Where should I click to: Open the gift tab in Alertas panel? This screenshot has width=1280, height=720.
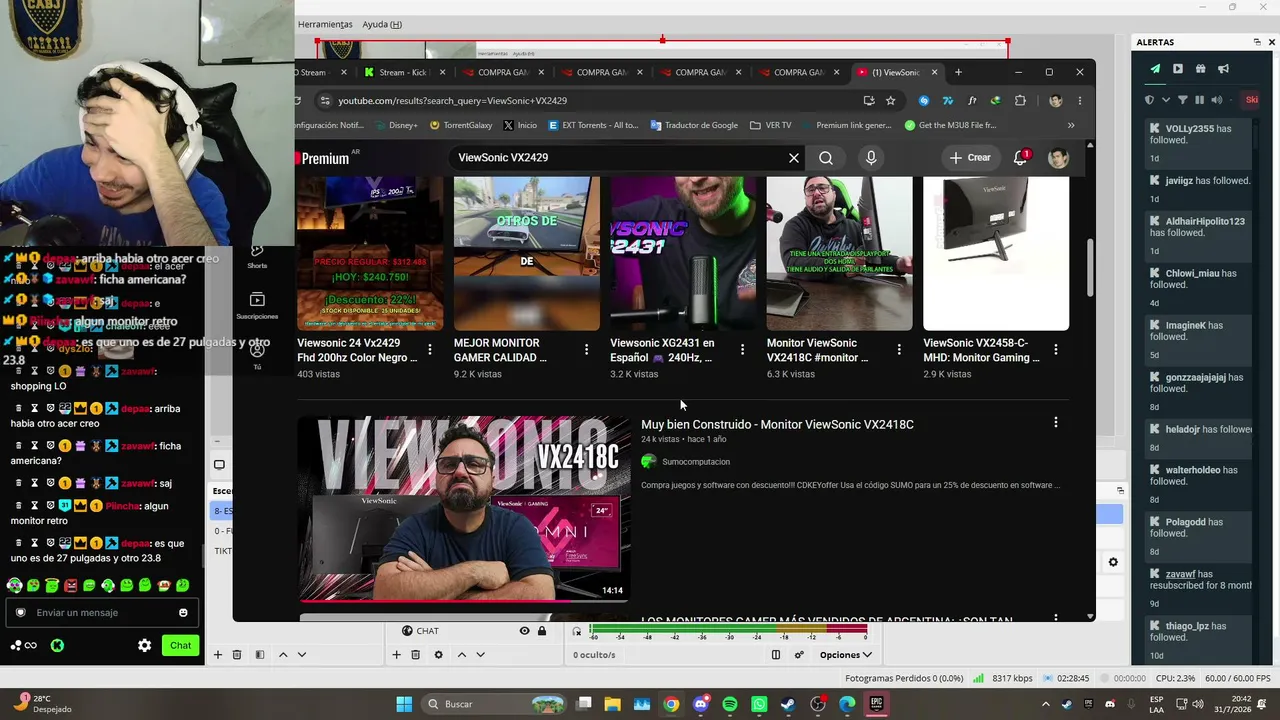(x=1200, y=69)
